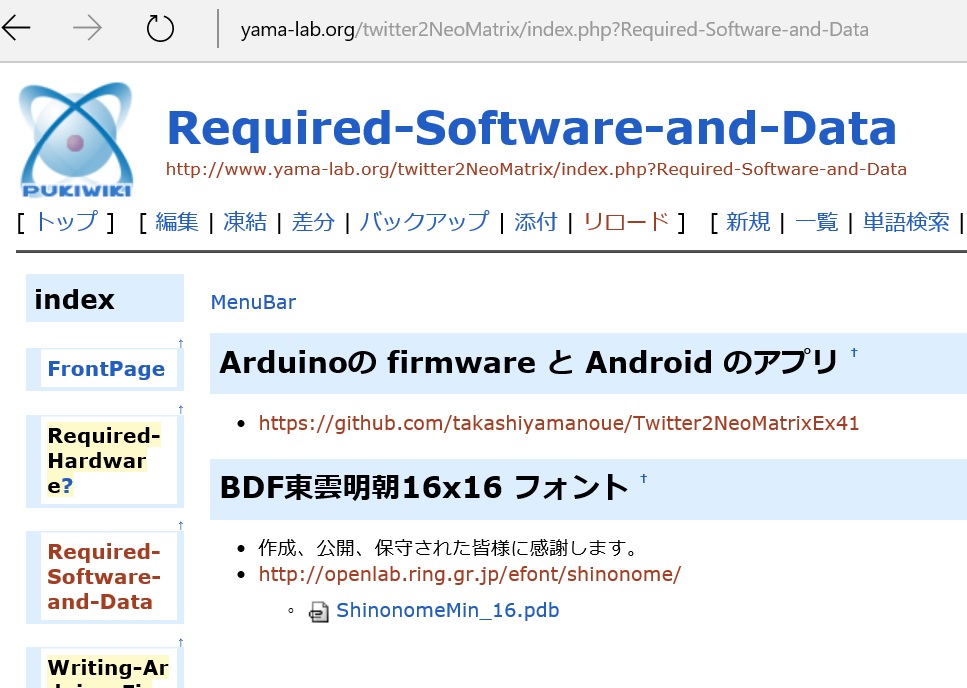Open 単語検索 word search
The height and width of the screenshot is (688, 967).
click(906, 221)
